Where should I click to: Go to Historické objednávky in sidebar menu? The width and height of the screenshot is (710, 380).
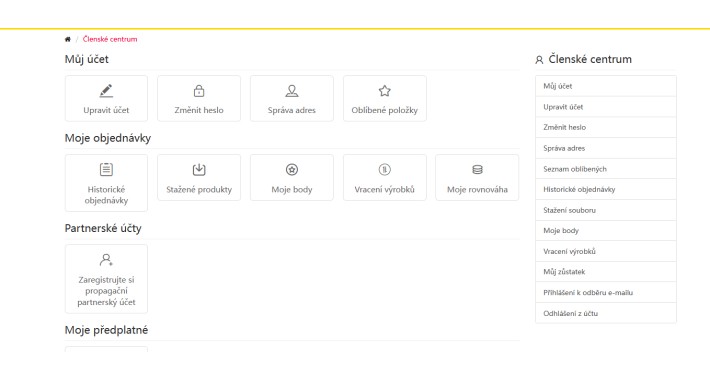[606, 189]
